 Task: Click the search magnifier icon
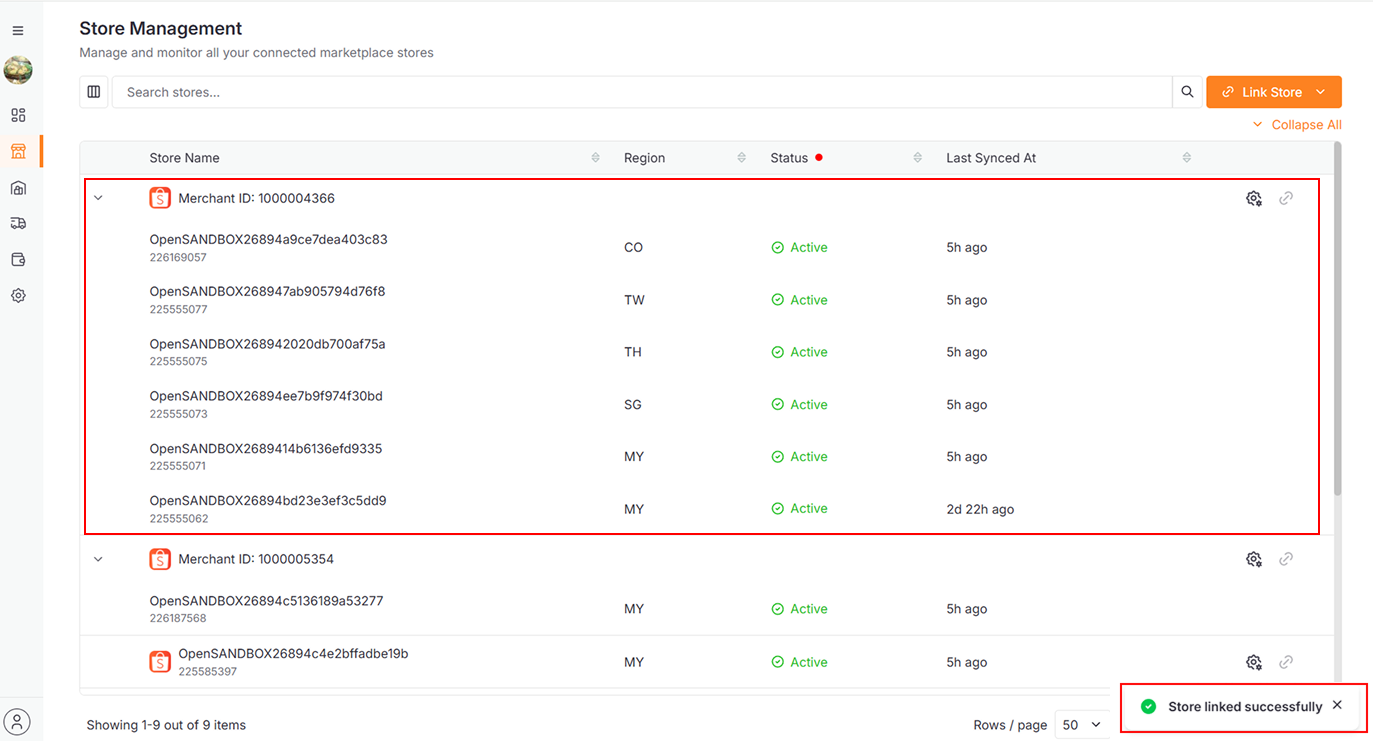1187,92
